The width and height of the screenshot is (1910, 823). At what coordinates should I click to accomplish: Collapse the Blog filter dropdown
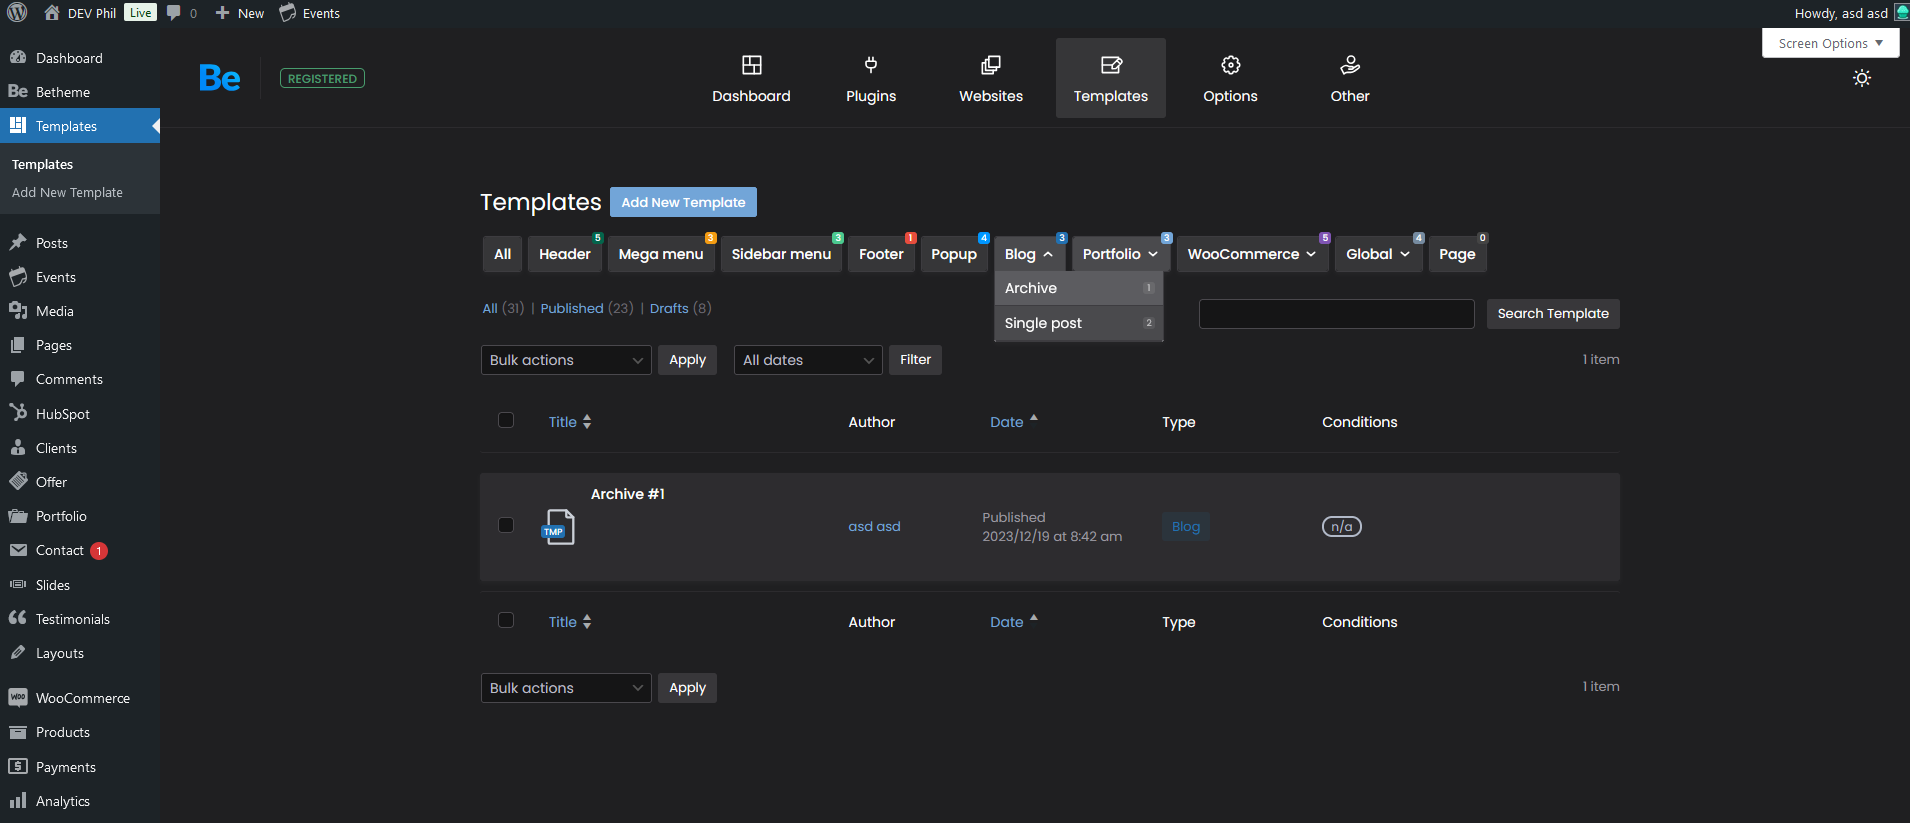[x=1029, y=254]
